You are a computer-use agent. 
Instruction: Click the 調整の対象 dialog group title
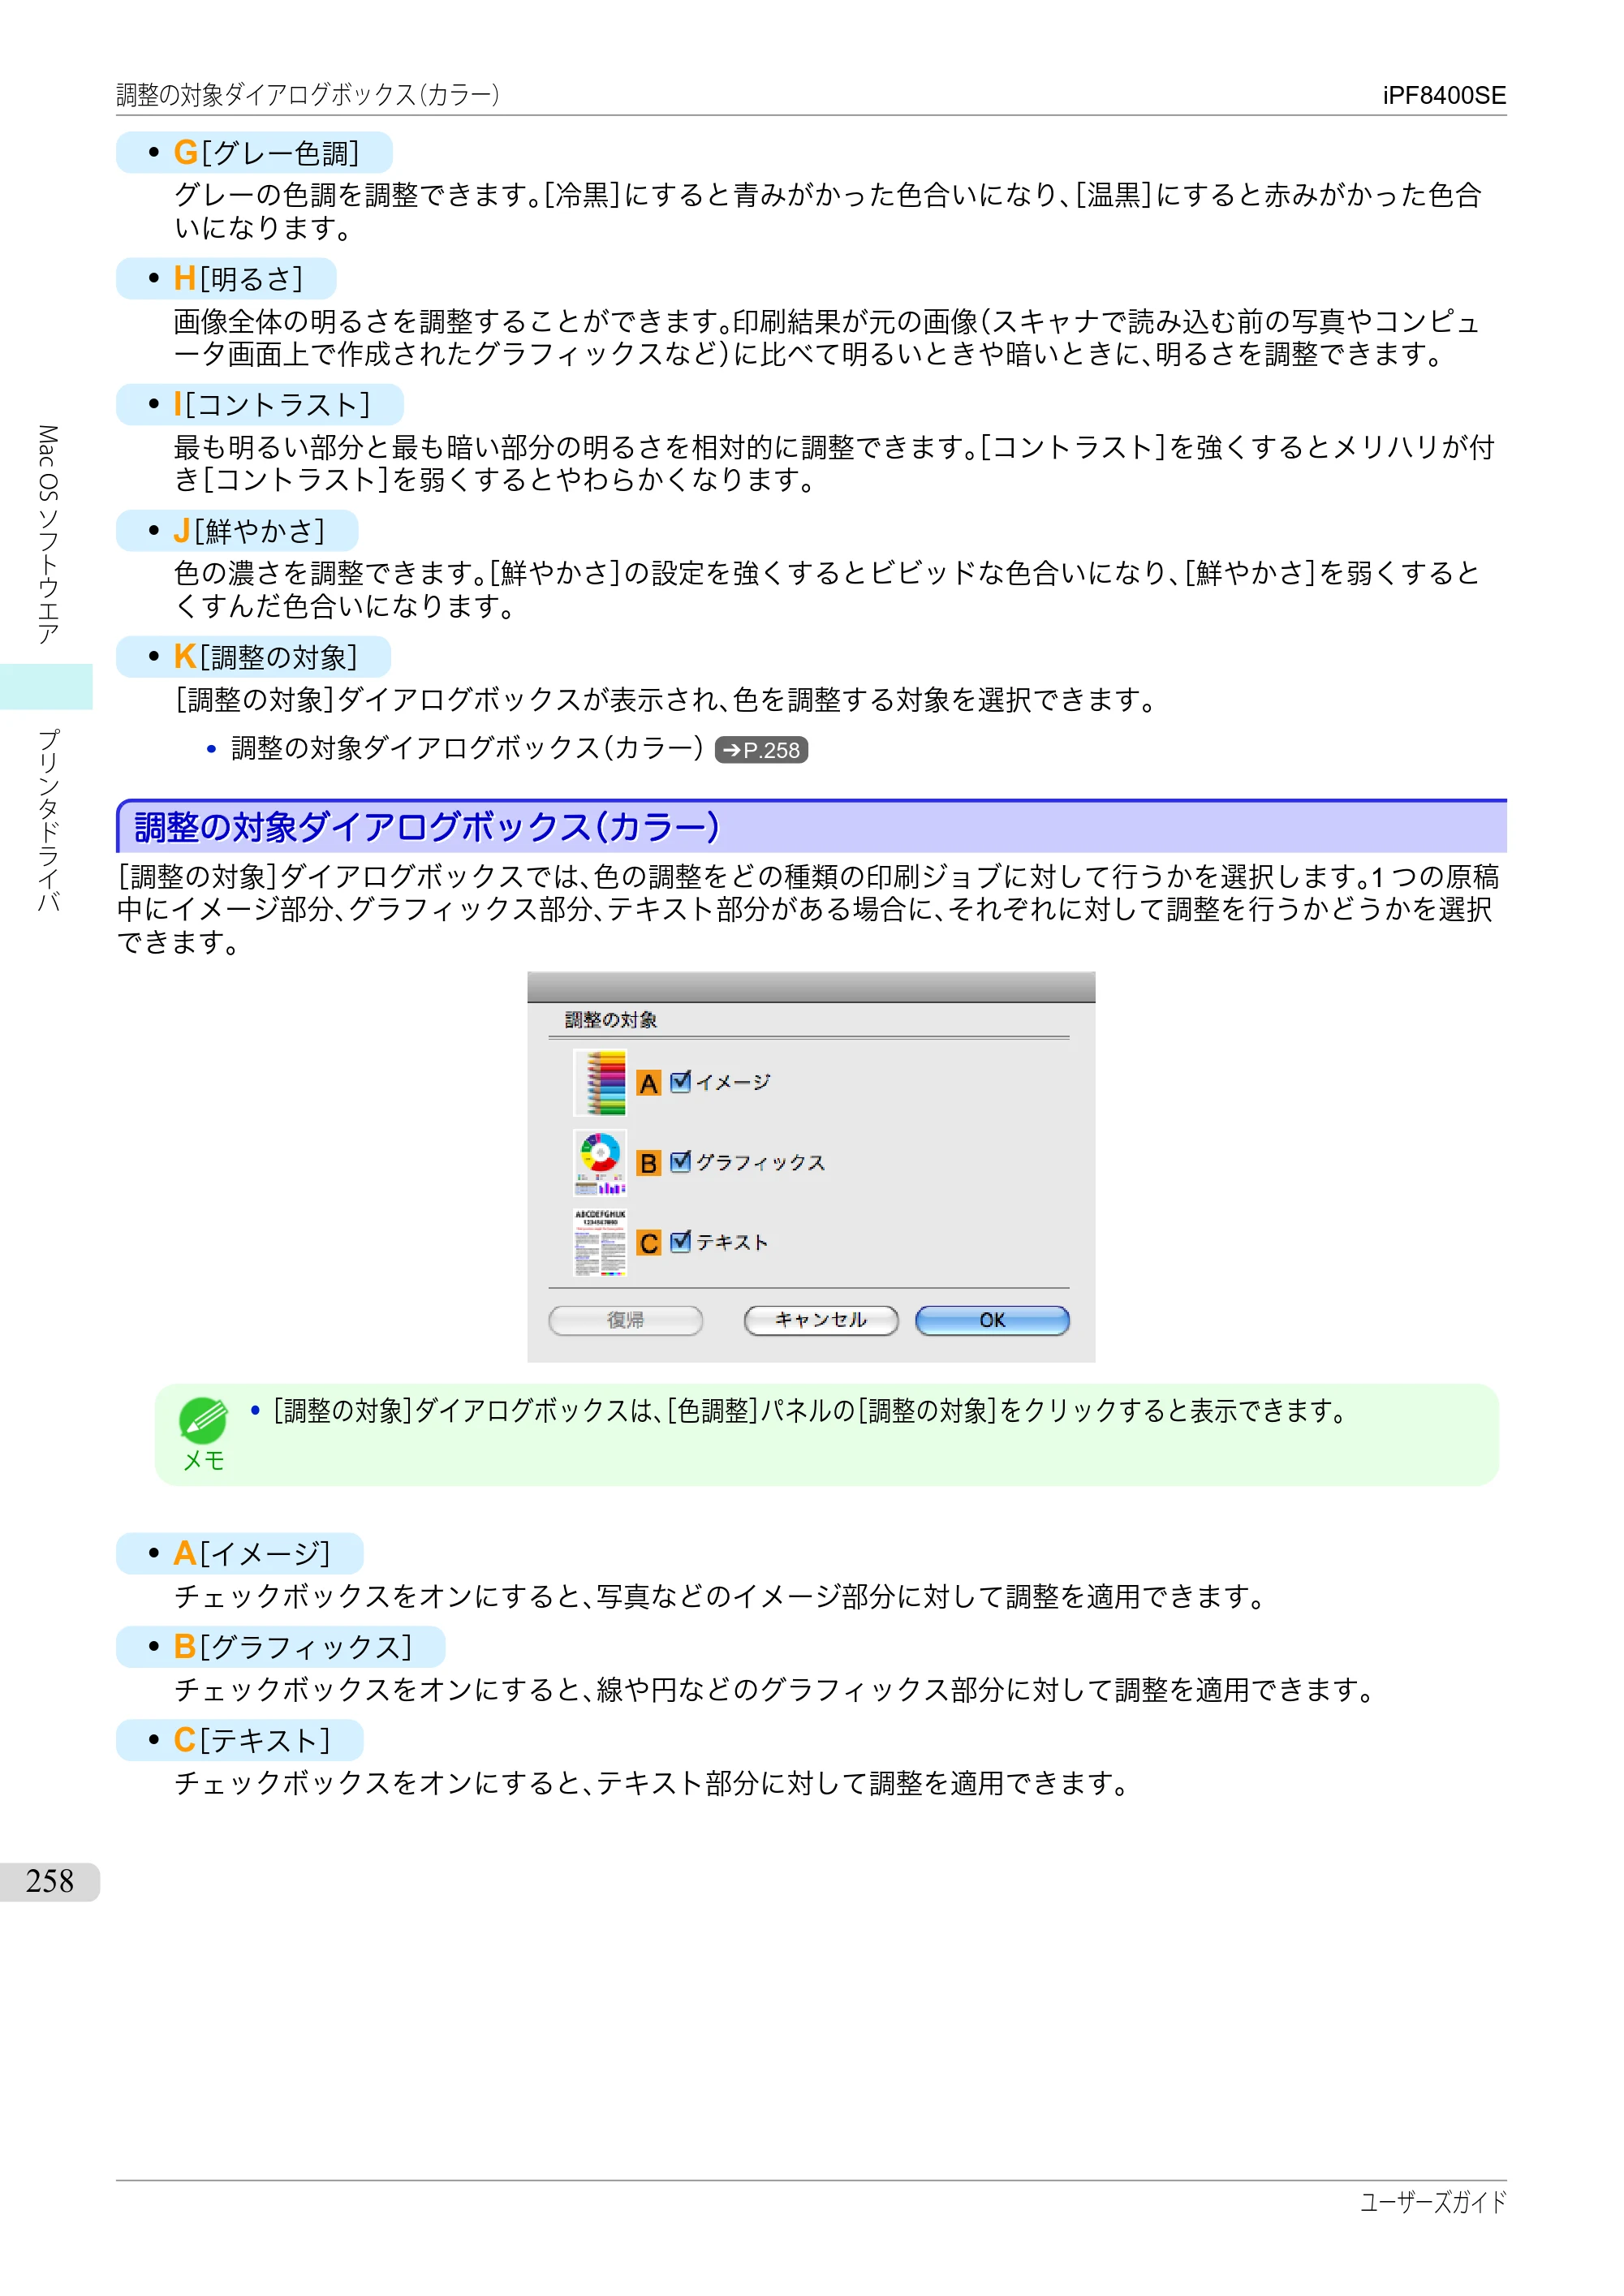(x=610, y=1020)
